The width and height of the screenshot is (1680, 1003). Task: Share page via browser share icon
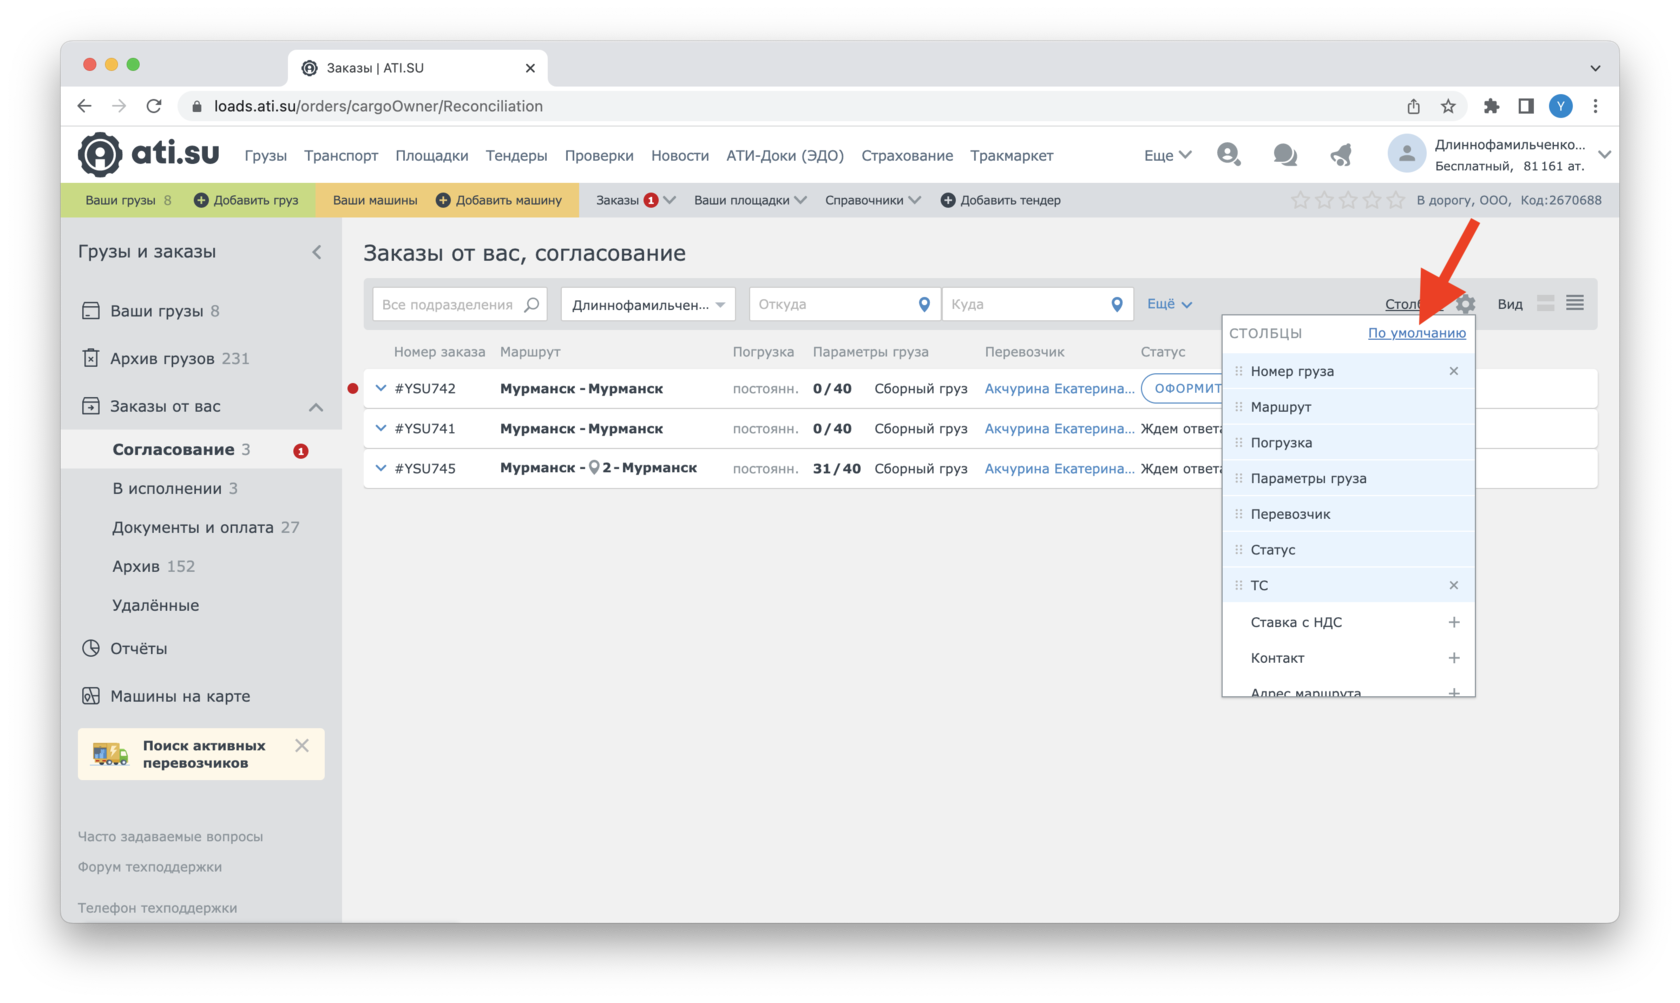[x=1413, y=106]
